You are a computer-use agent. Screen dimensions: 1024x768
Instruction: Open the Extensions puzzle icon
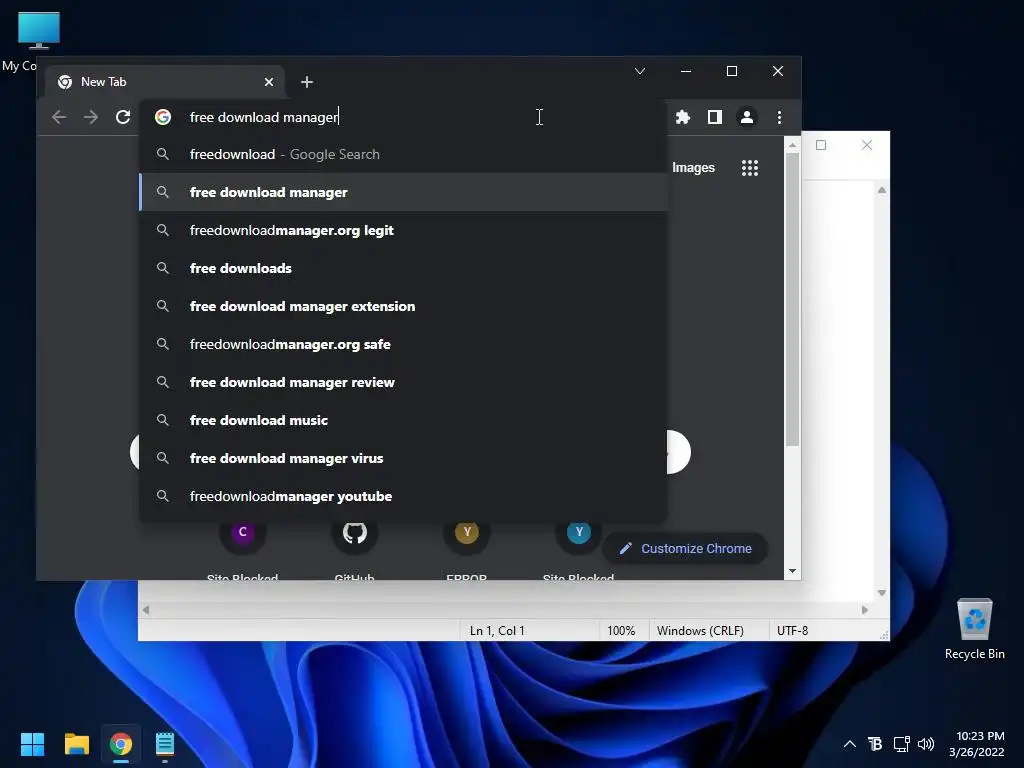point(682,117)
